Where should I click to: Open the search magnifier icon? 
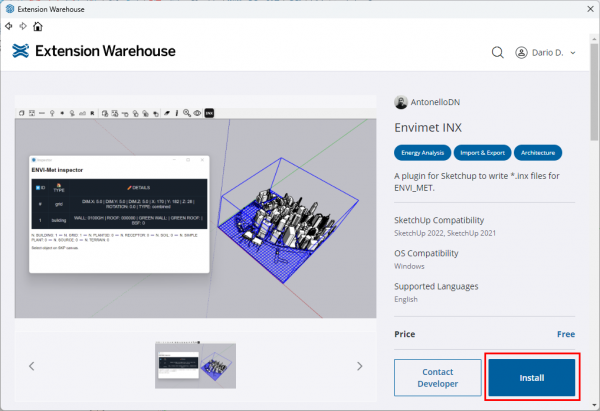[498, 52]
